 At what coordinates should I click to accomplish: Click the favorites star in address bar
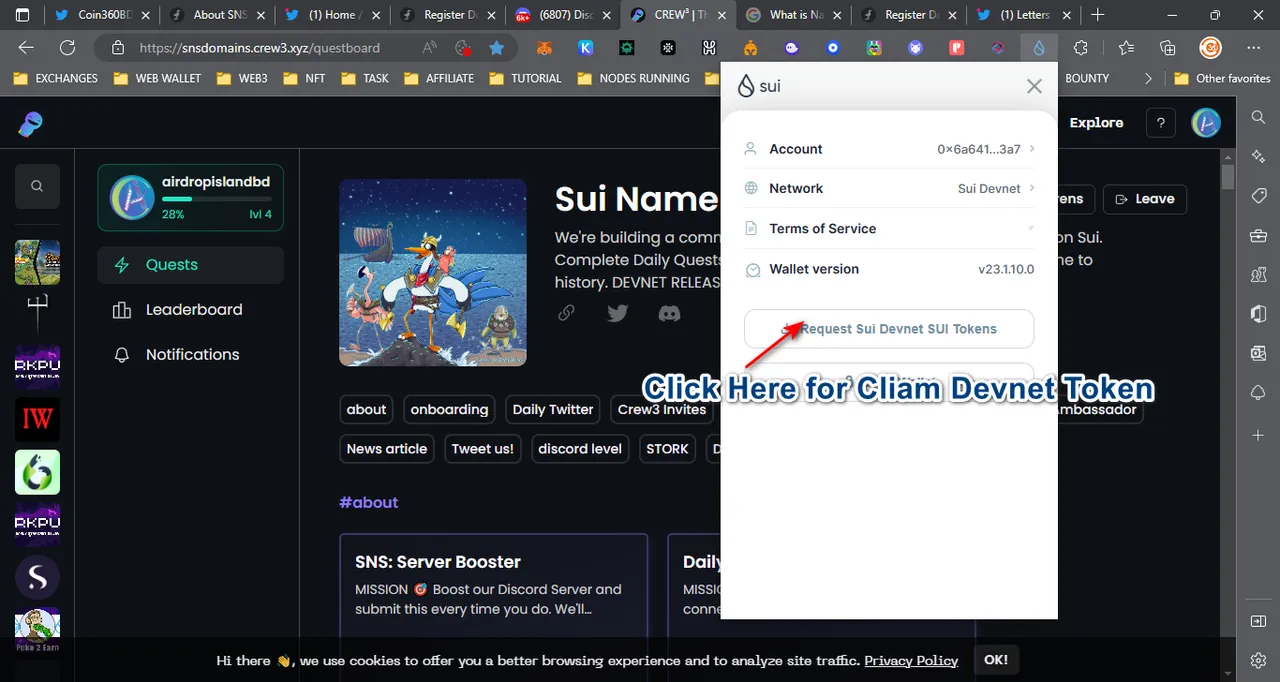tap(496, 48)
